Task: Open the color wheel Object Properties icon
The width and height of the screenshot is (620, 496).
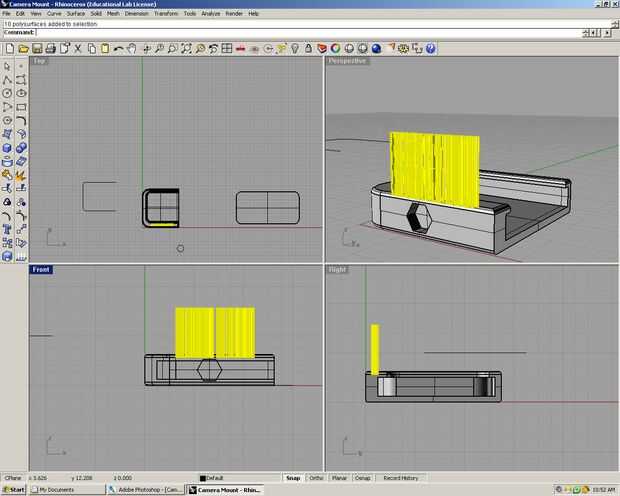Action: coord(336,49)
